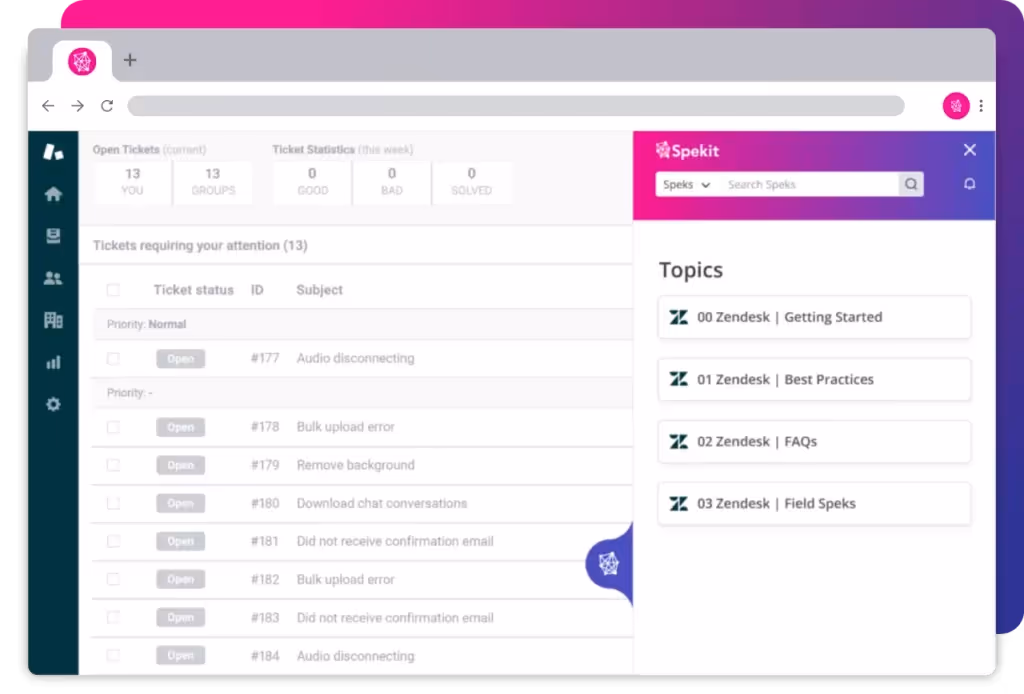This screenshot has width=1024, height=694.
Task: Click the 0 BAD ticket statistic
Action: pyautogui.click(x=392, y=182)
